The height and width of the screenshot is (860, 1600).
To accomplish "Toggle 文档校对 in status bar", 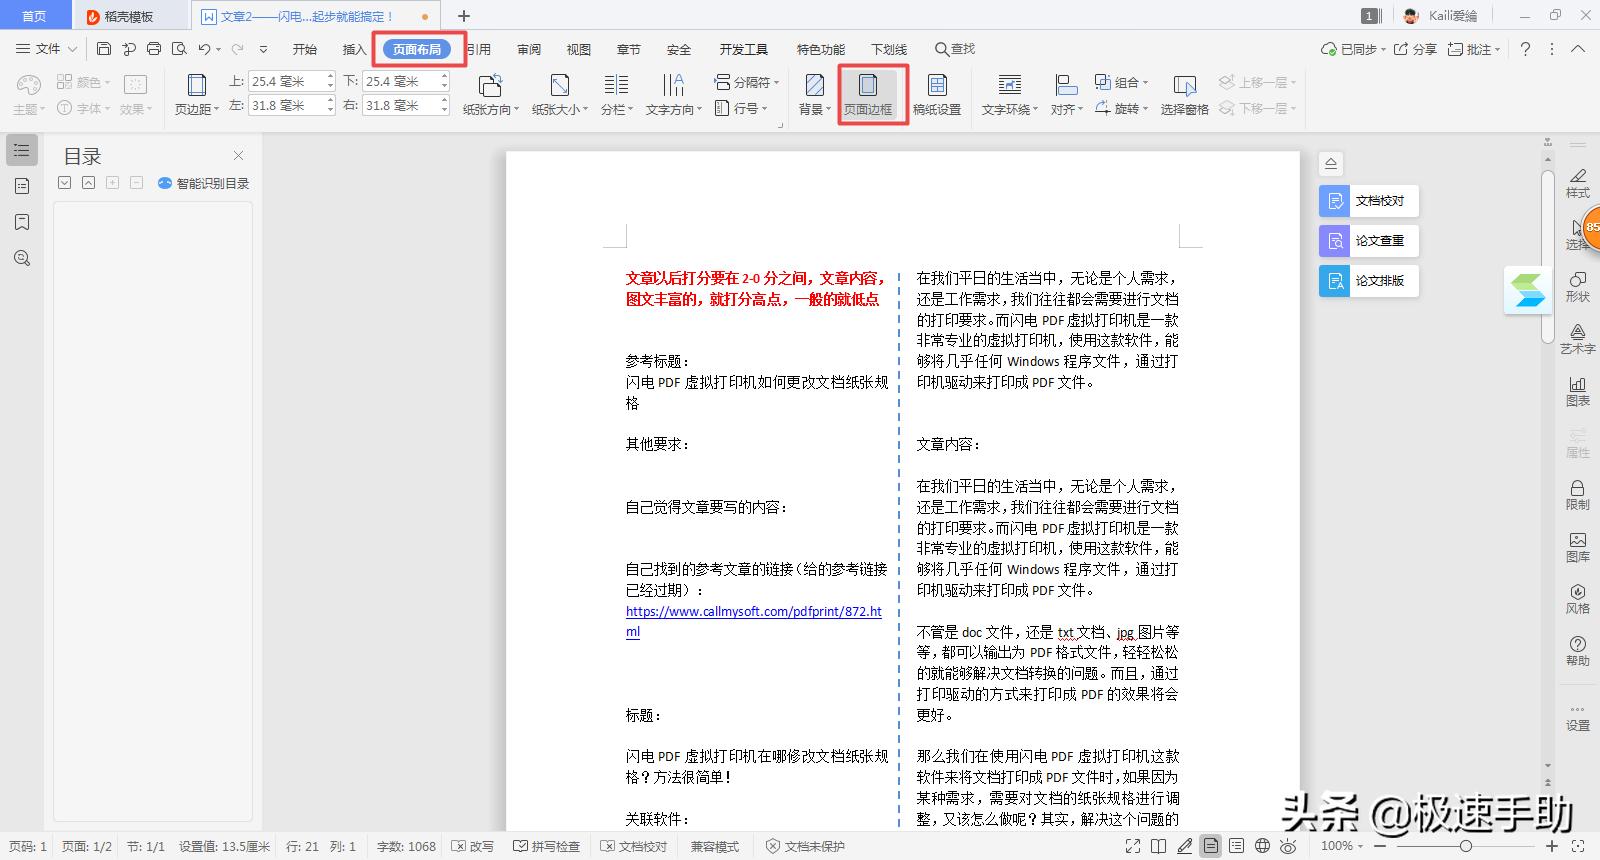I will pyautogui.click(x=634, y=846).
